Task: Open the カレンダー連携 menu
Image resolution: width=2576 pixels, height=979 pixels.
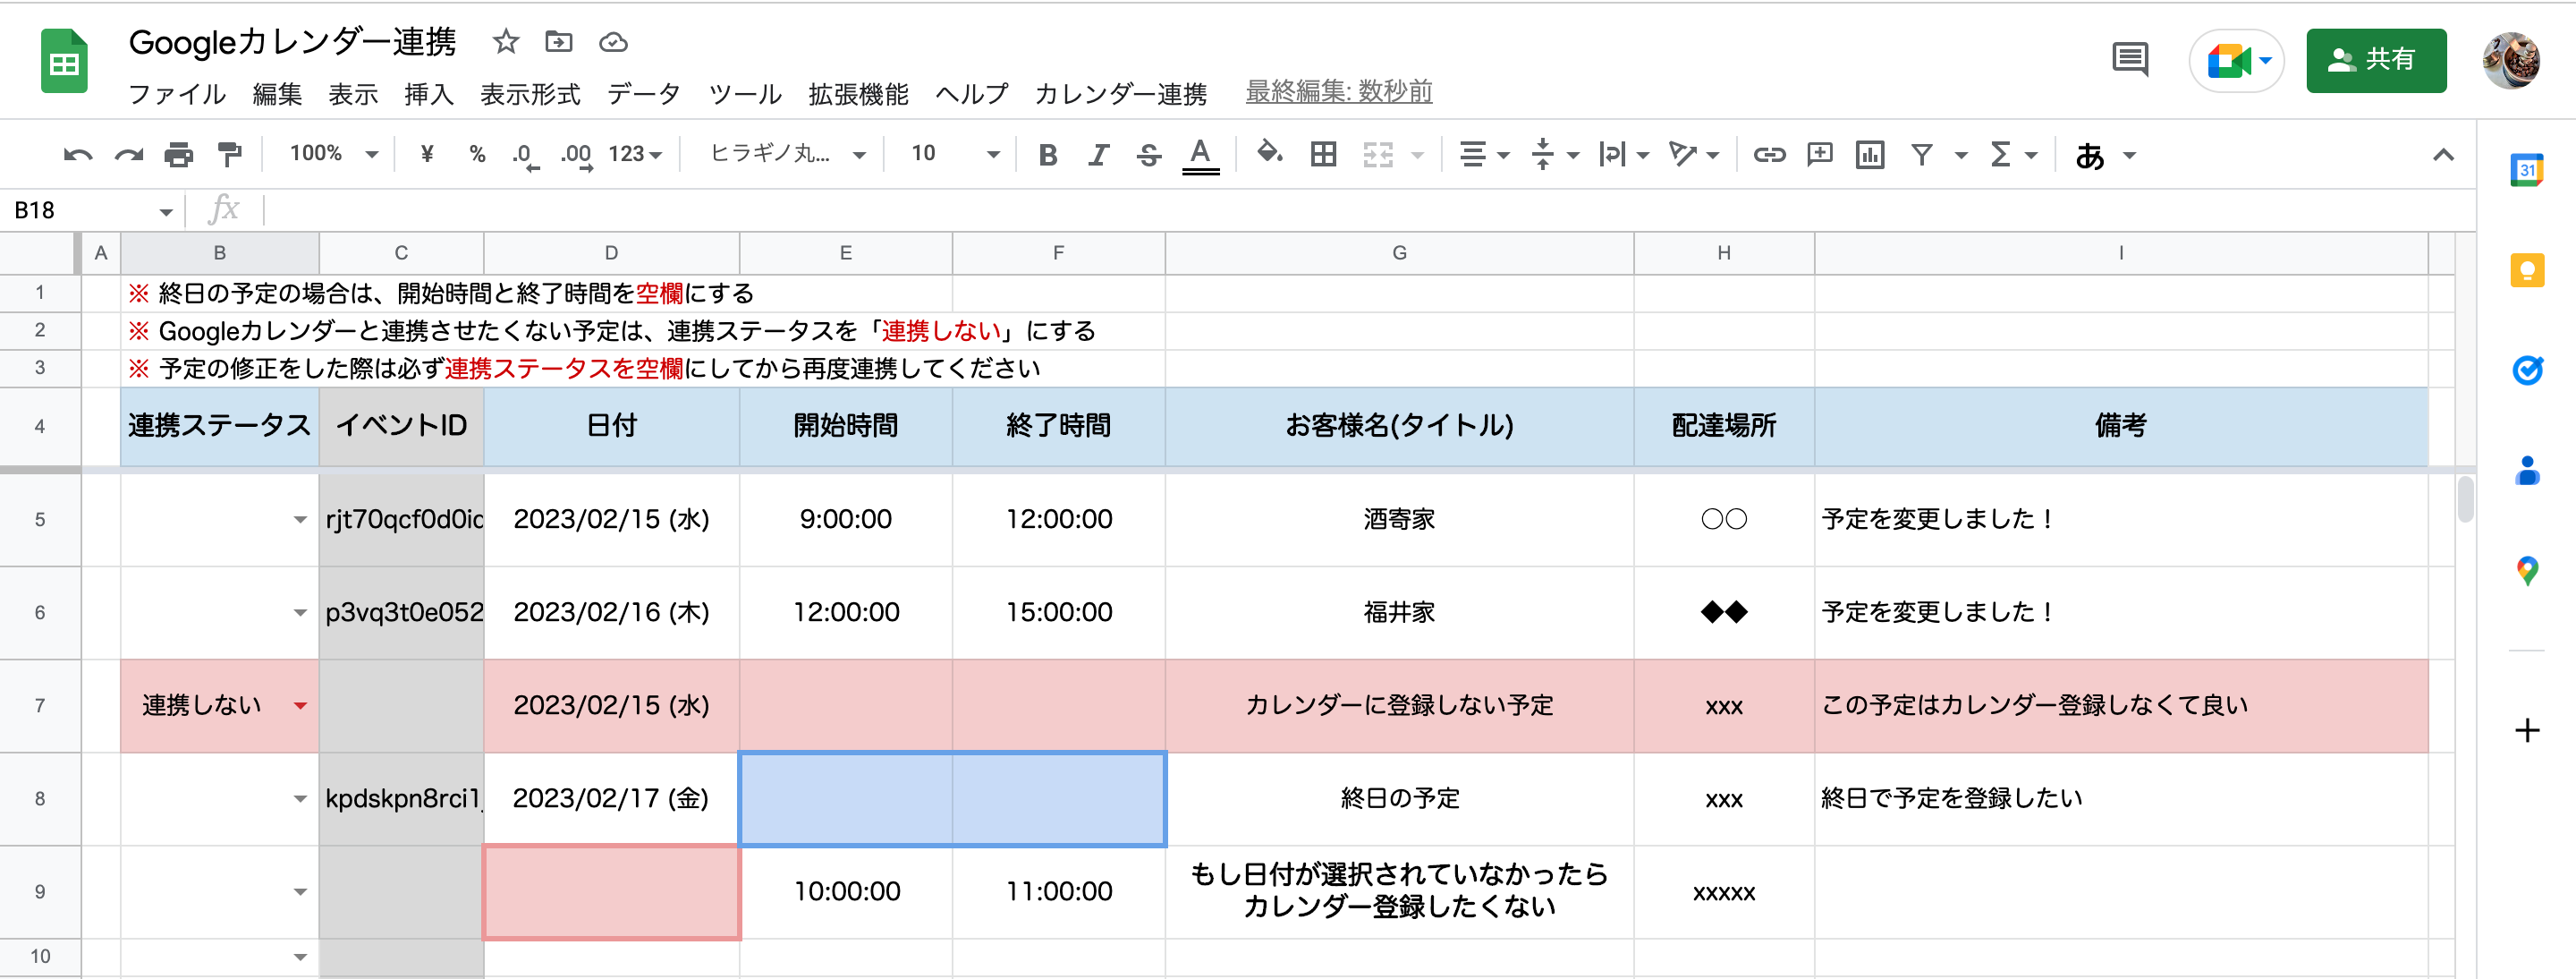Action: [1122, 93]
